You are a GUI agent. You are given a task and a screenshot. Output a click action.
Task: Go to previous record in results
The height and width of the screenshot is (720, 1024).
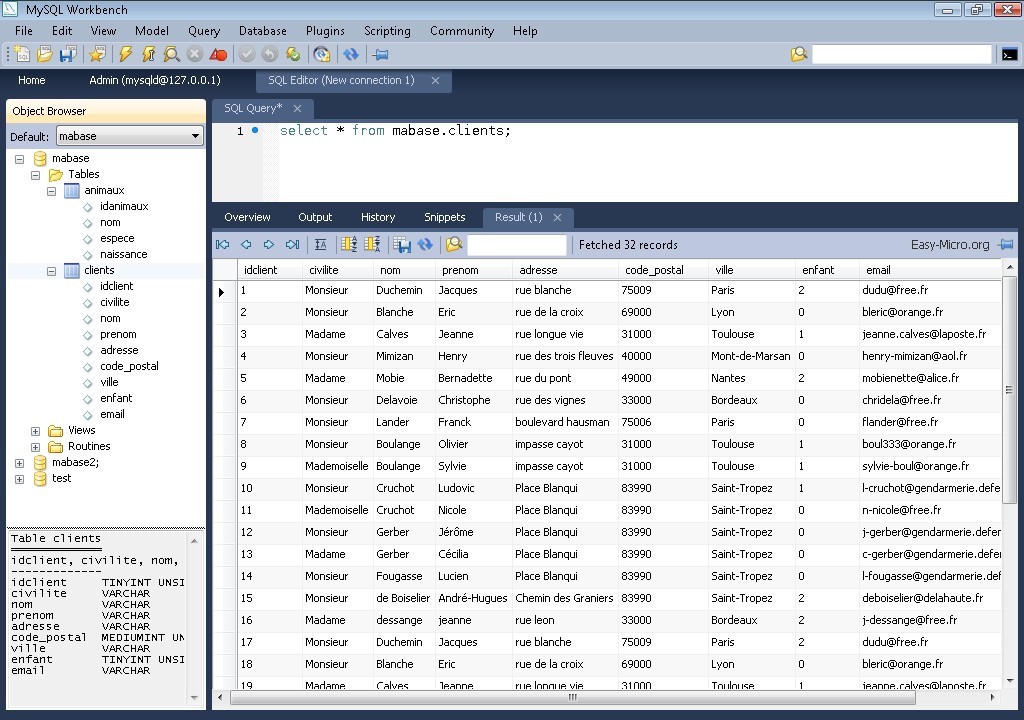coord(246,244)
